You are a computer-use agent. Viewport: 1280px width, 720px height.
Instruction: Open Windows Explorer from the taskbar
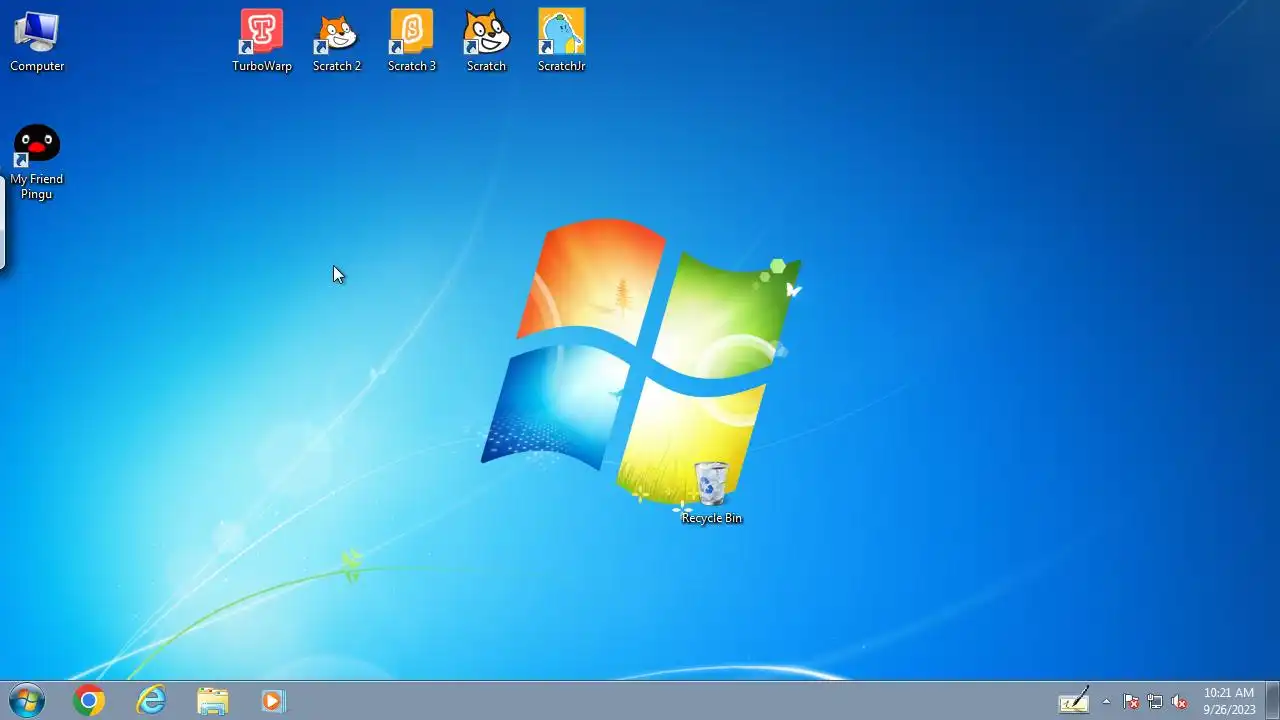coord(213,701)
